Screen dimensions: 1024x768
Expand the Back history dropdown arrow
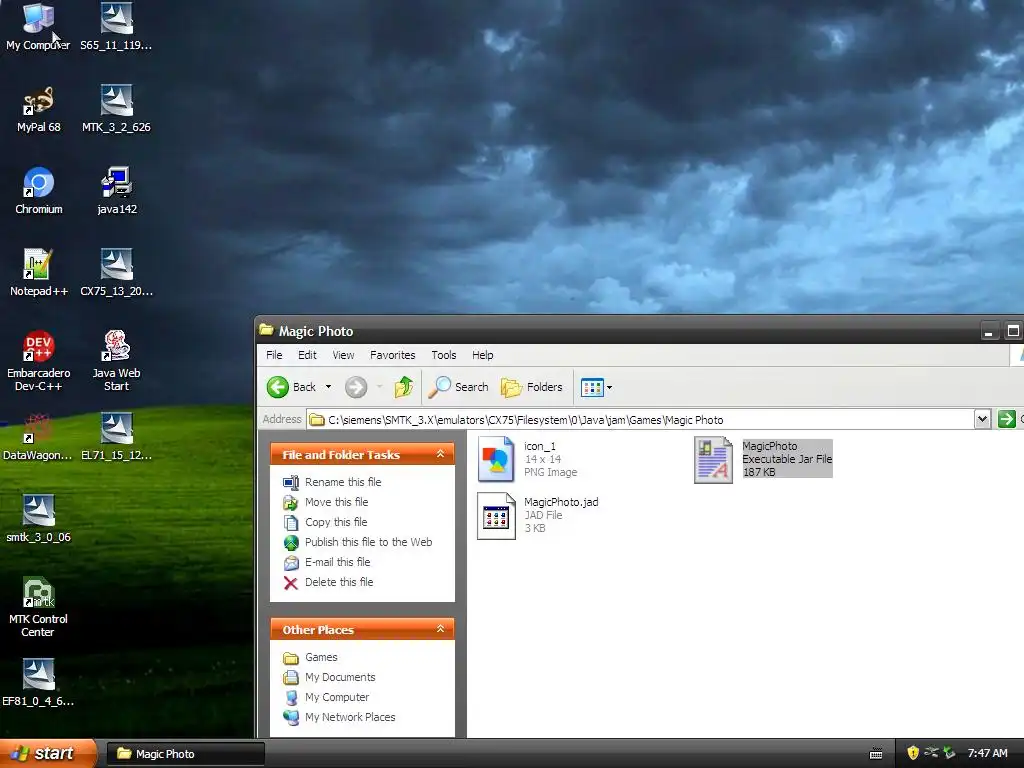point(328,387)
